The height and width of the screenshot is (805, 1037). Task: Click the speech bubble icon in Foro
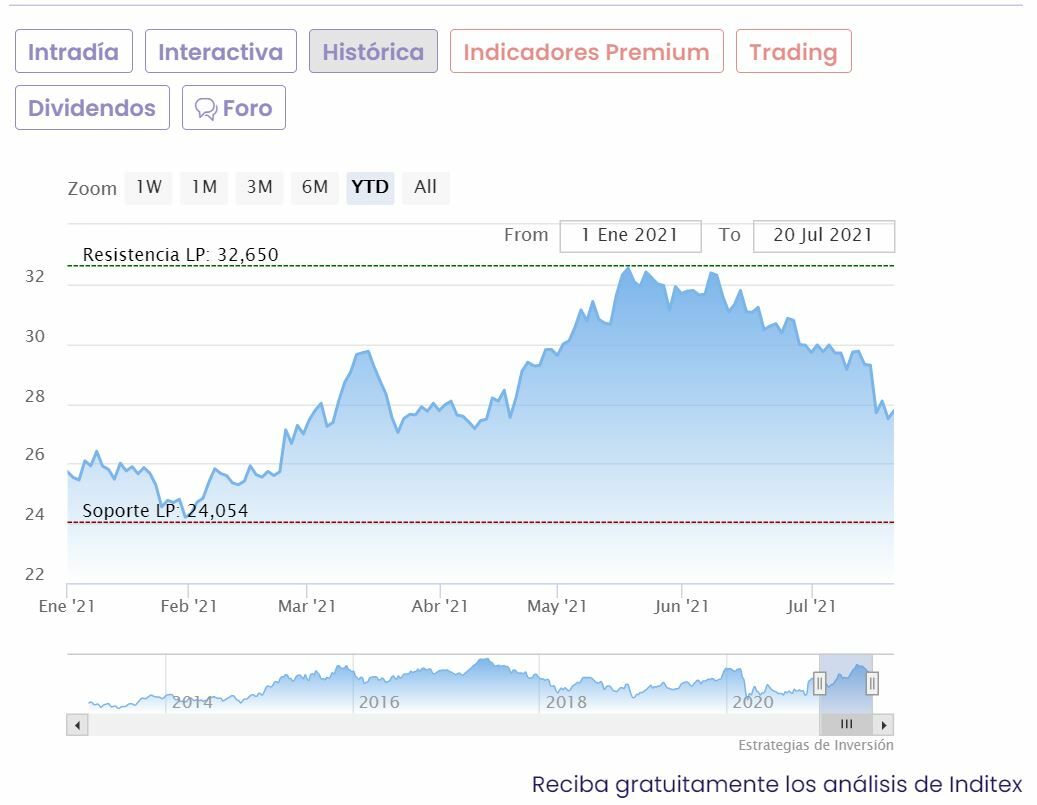(x=206, y=109)
